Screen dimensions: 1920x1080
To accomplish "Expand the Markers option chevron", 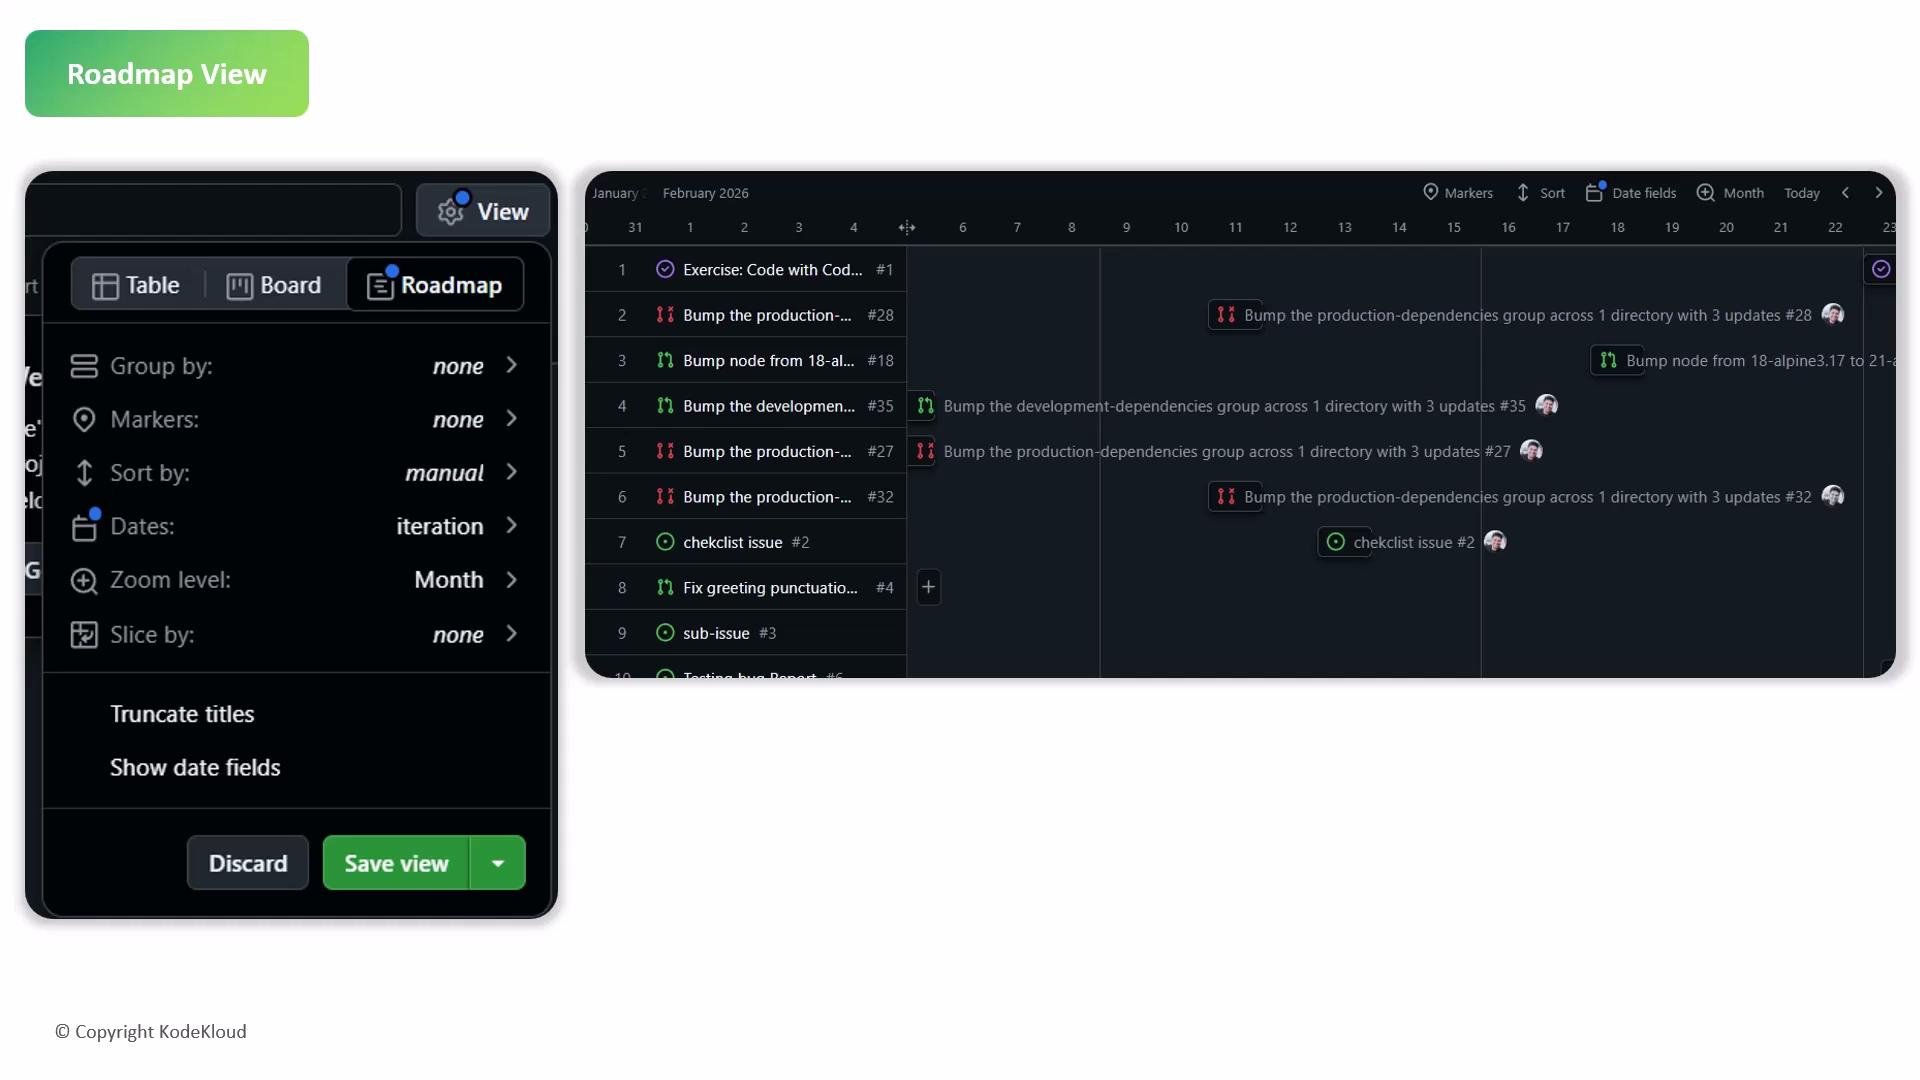I will (x=512, y=418).
